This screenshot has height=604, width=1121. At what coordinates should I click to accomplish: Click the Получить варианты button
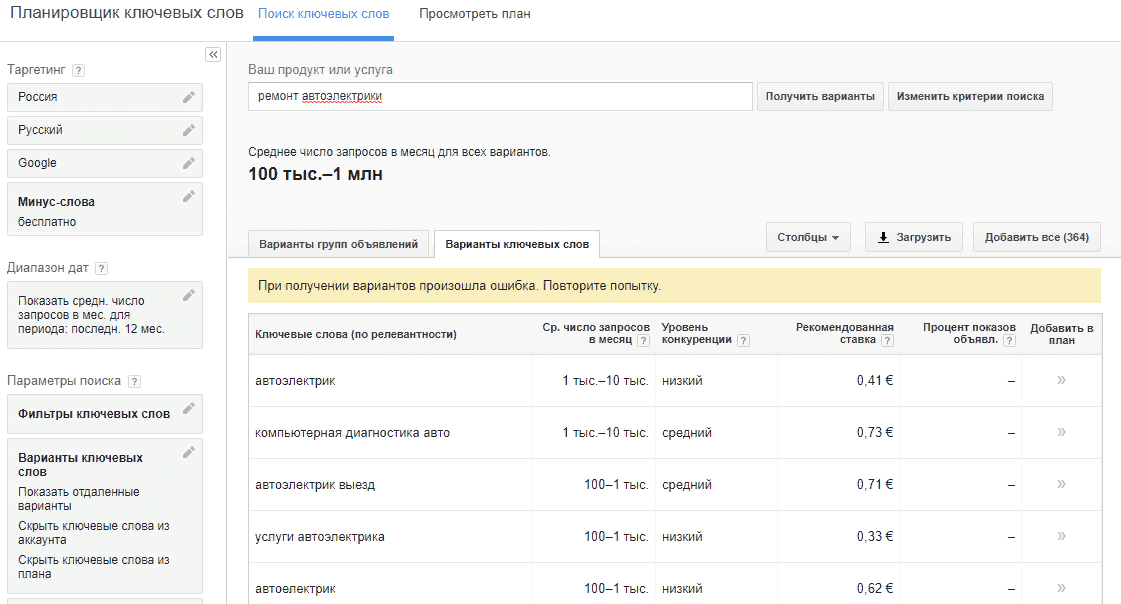click(820, 96)
